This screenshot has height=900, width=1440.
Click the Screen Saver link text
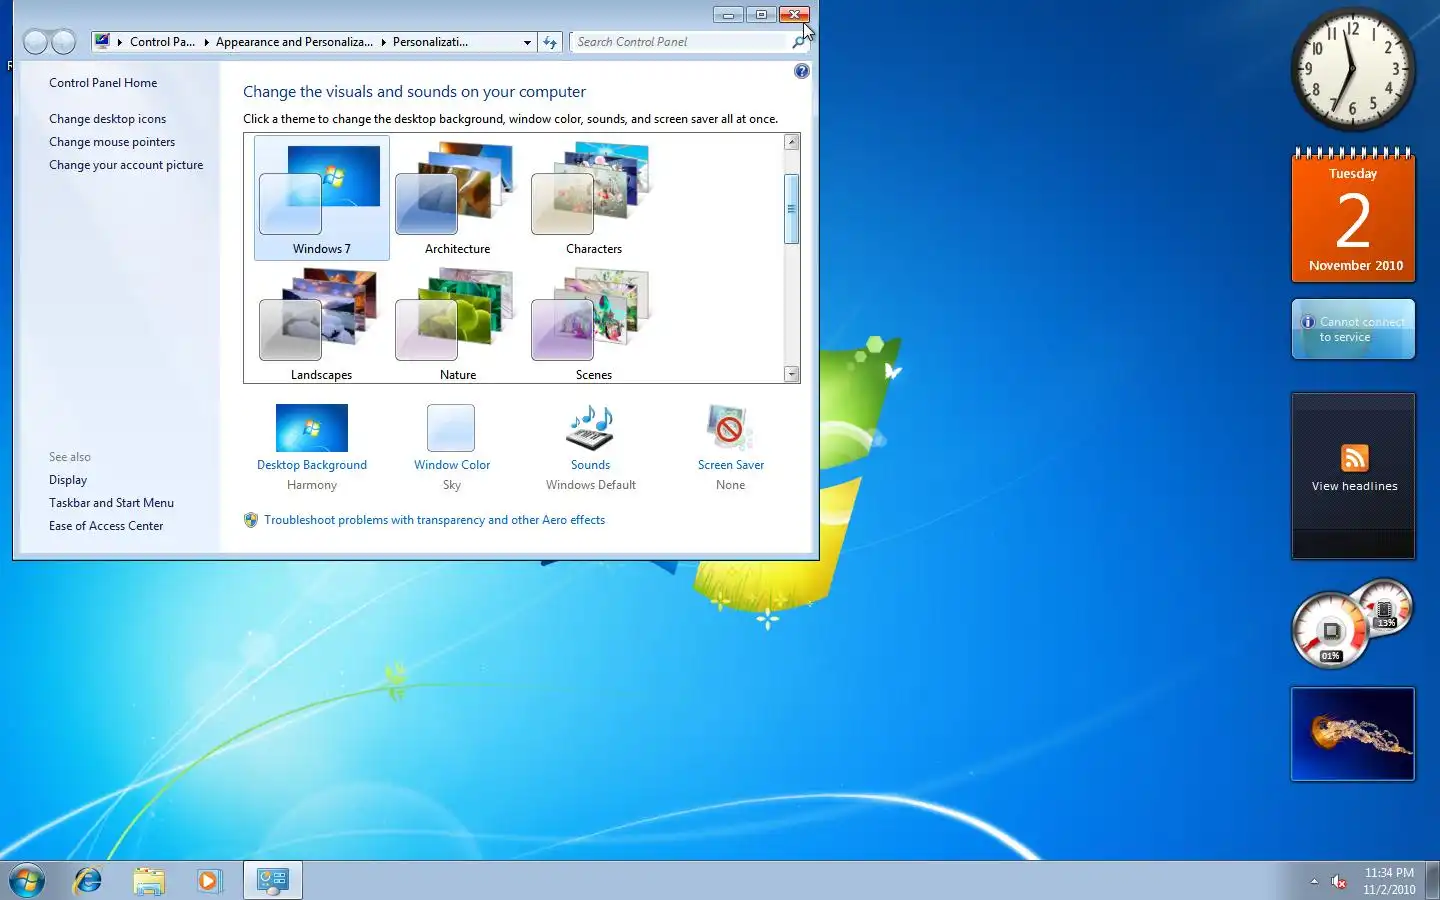coord(730,465)
